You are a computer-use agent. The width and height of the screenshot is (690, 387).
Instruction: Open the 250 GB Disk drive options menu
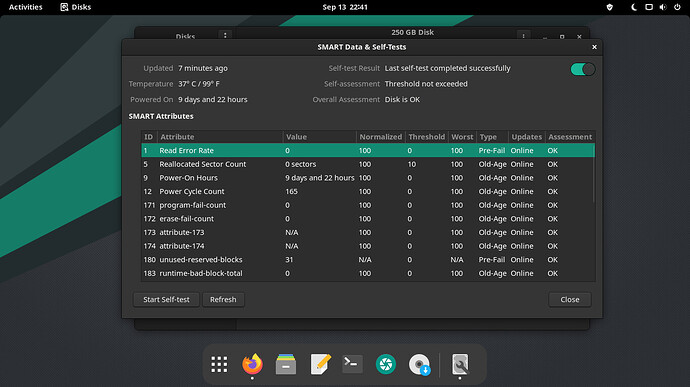(523, 35)
